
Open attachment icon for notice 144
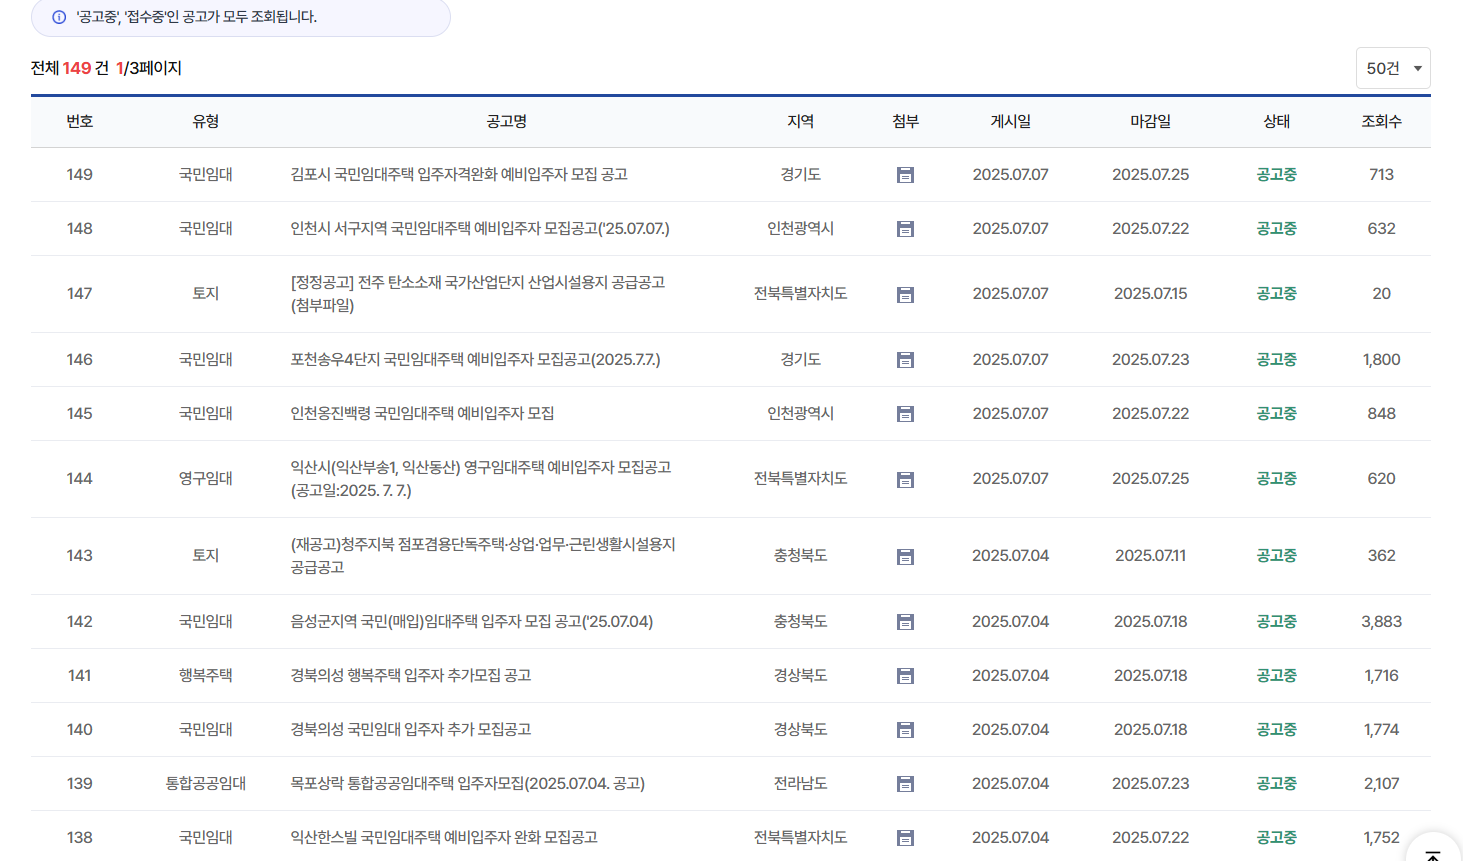pos(905,480)
